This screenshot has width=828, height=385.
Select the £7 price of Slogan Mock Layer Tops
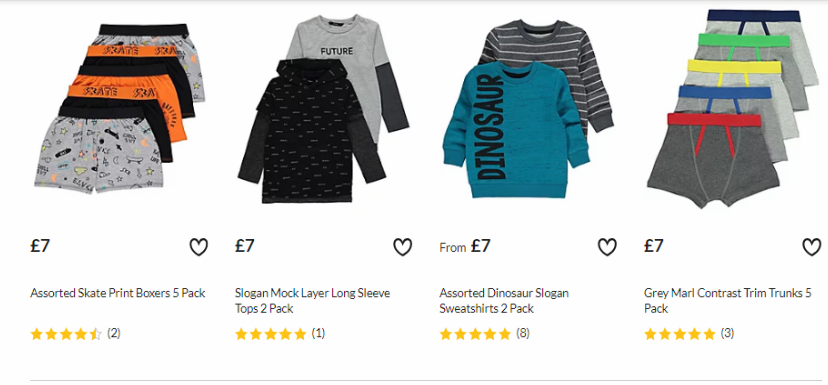pyautogui.click(x=244, y=246)
